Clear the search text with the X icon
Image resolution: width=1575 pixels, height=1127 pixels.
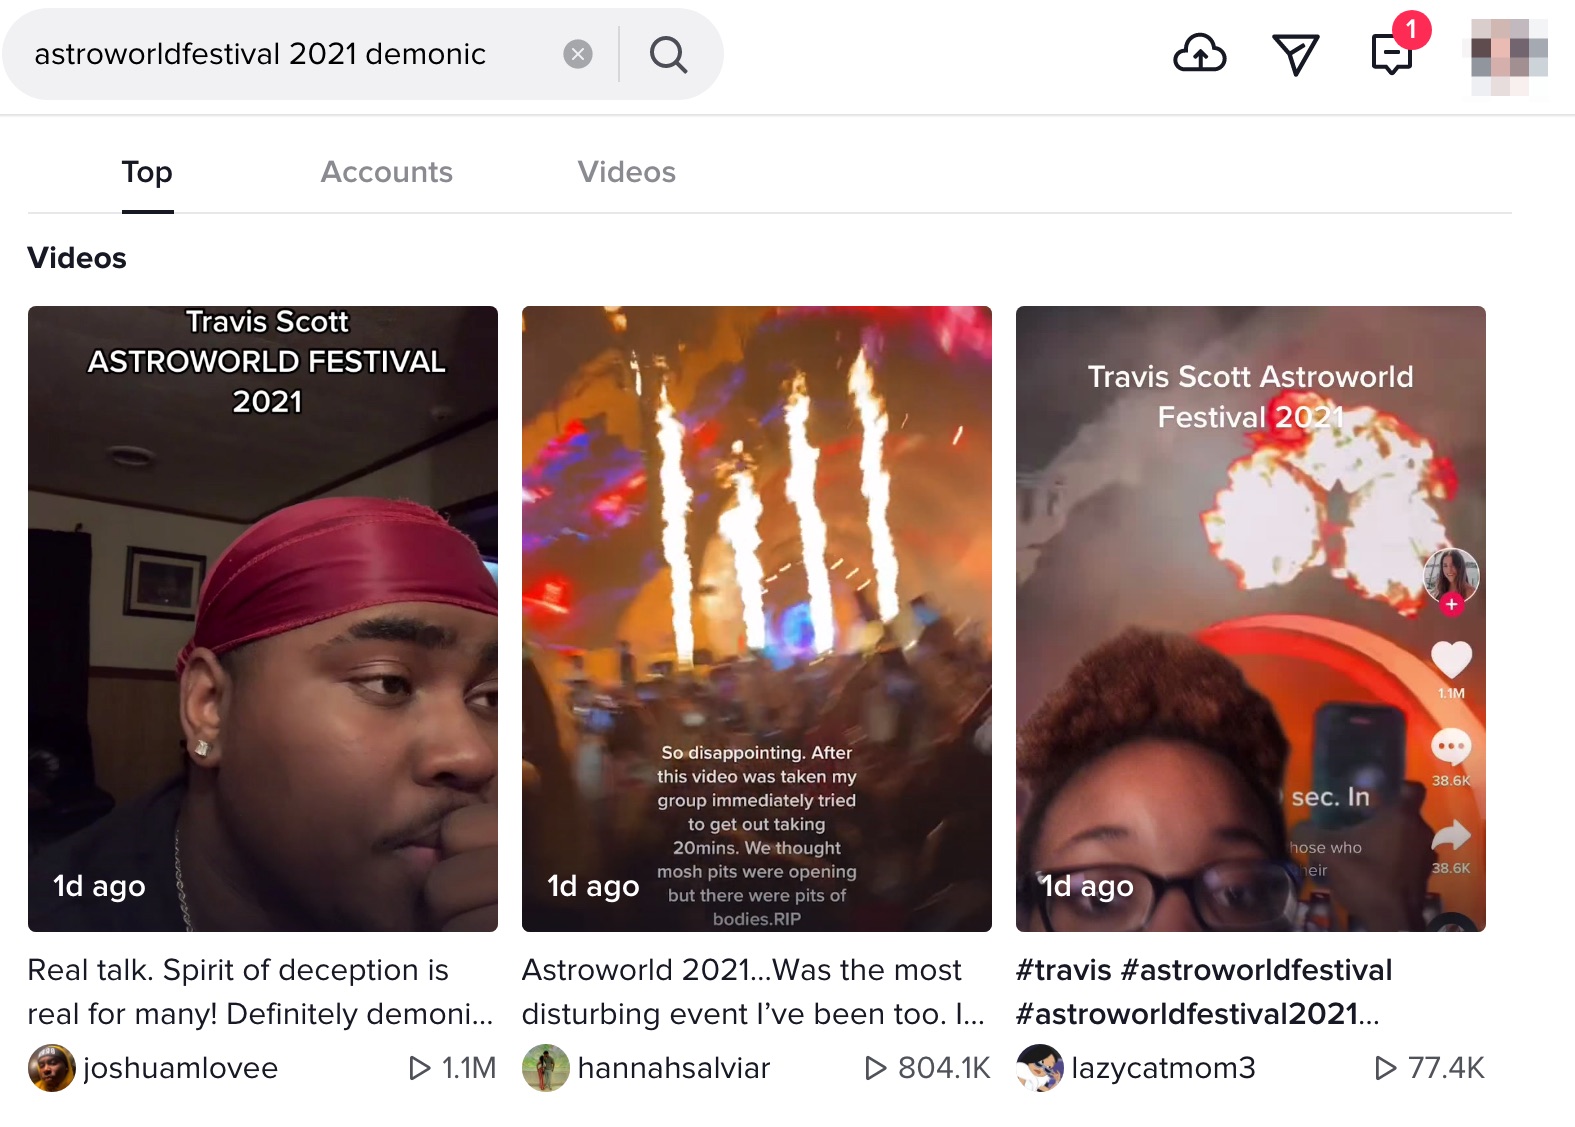pos(578,54)
